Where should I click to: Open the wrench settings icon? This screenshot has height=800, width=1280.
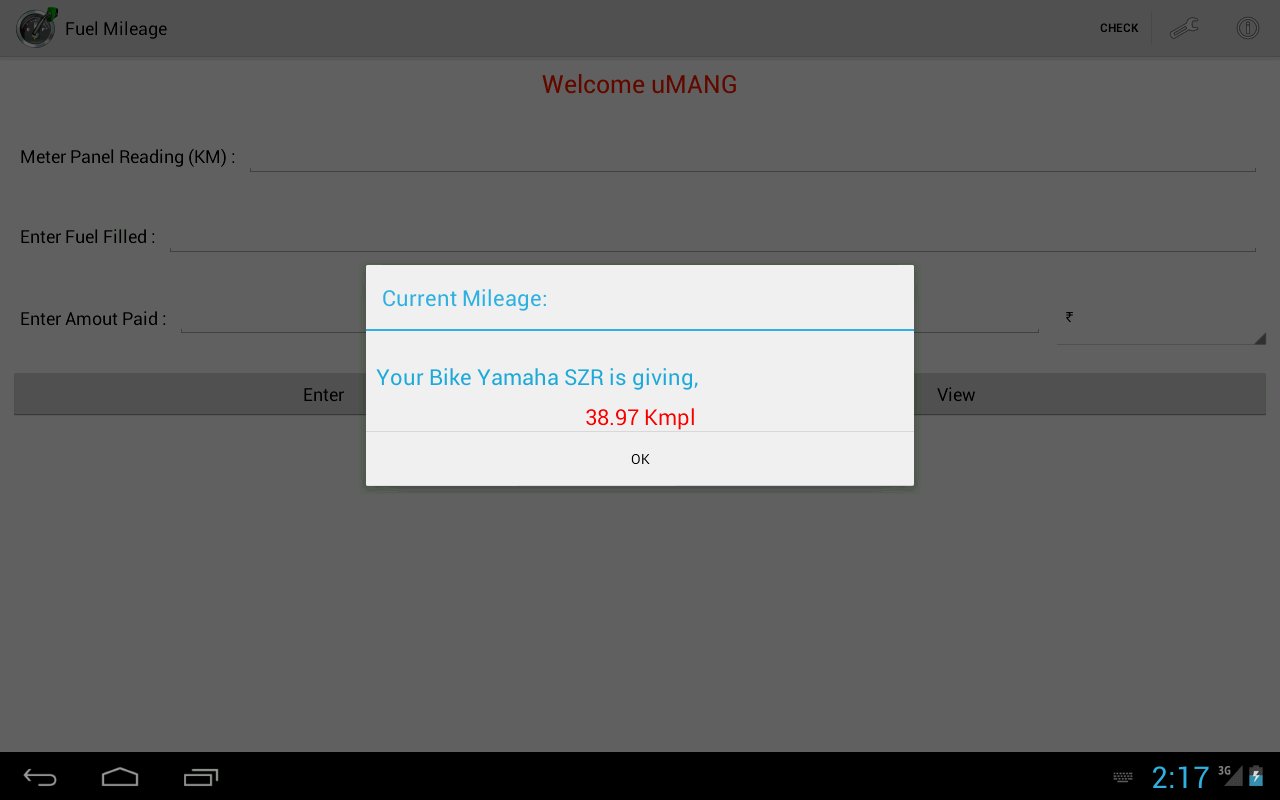pyautogui.click(x=1184, y=28)
